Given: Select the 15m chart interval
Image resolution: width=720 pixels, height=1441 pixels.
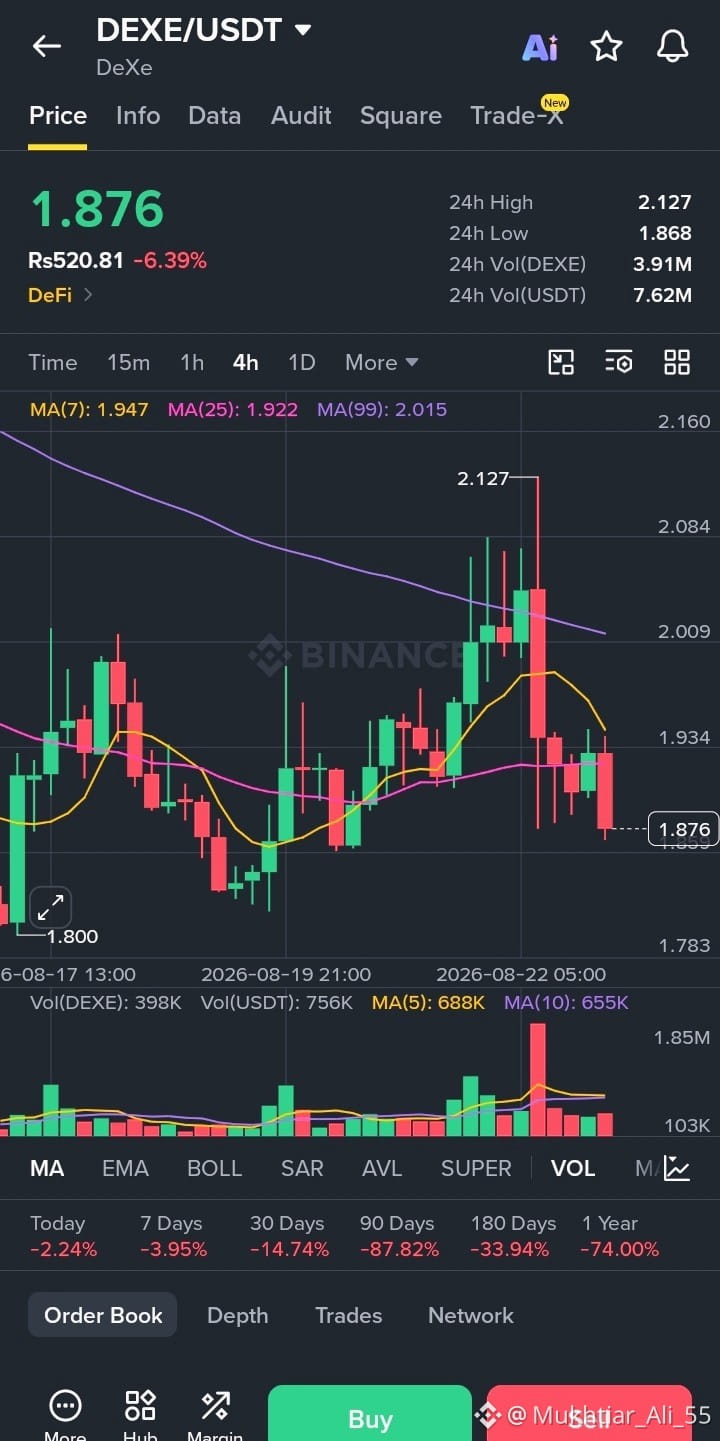Looking at the screenshot, I should pos(128,362).
